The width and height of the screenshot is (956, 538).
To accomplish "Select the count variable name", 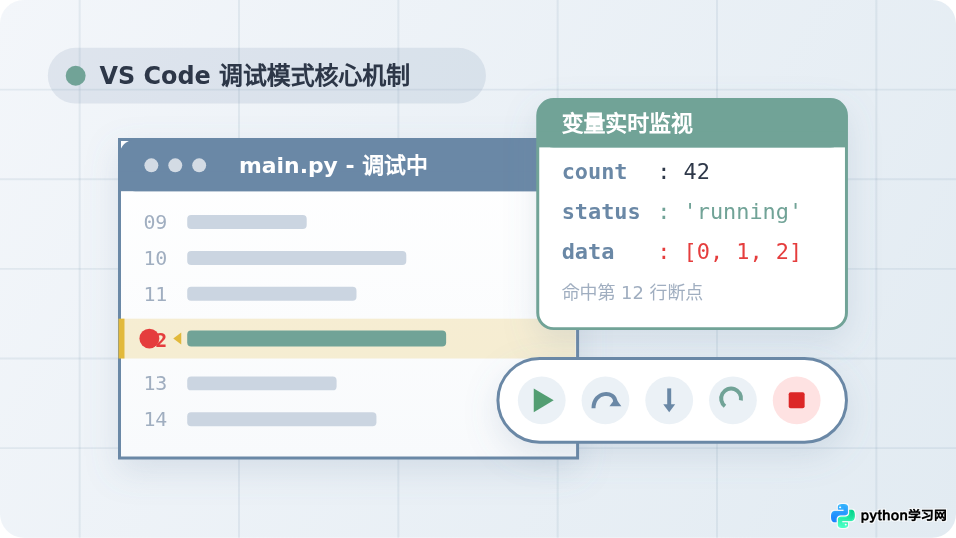I will [594, 172].
